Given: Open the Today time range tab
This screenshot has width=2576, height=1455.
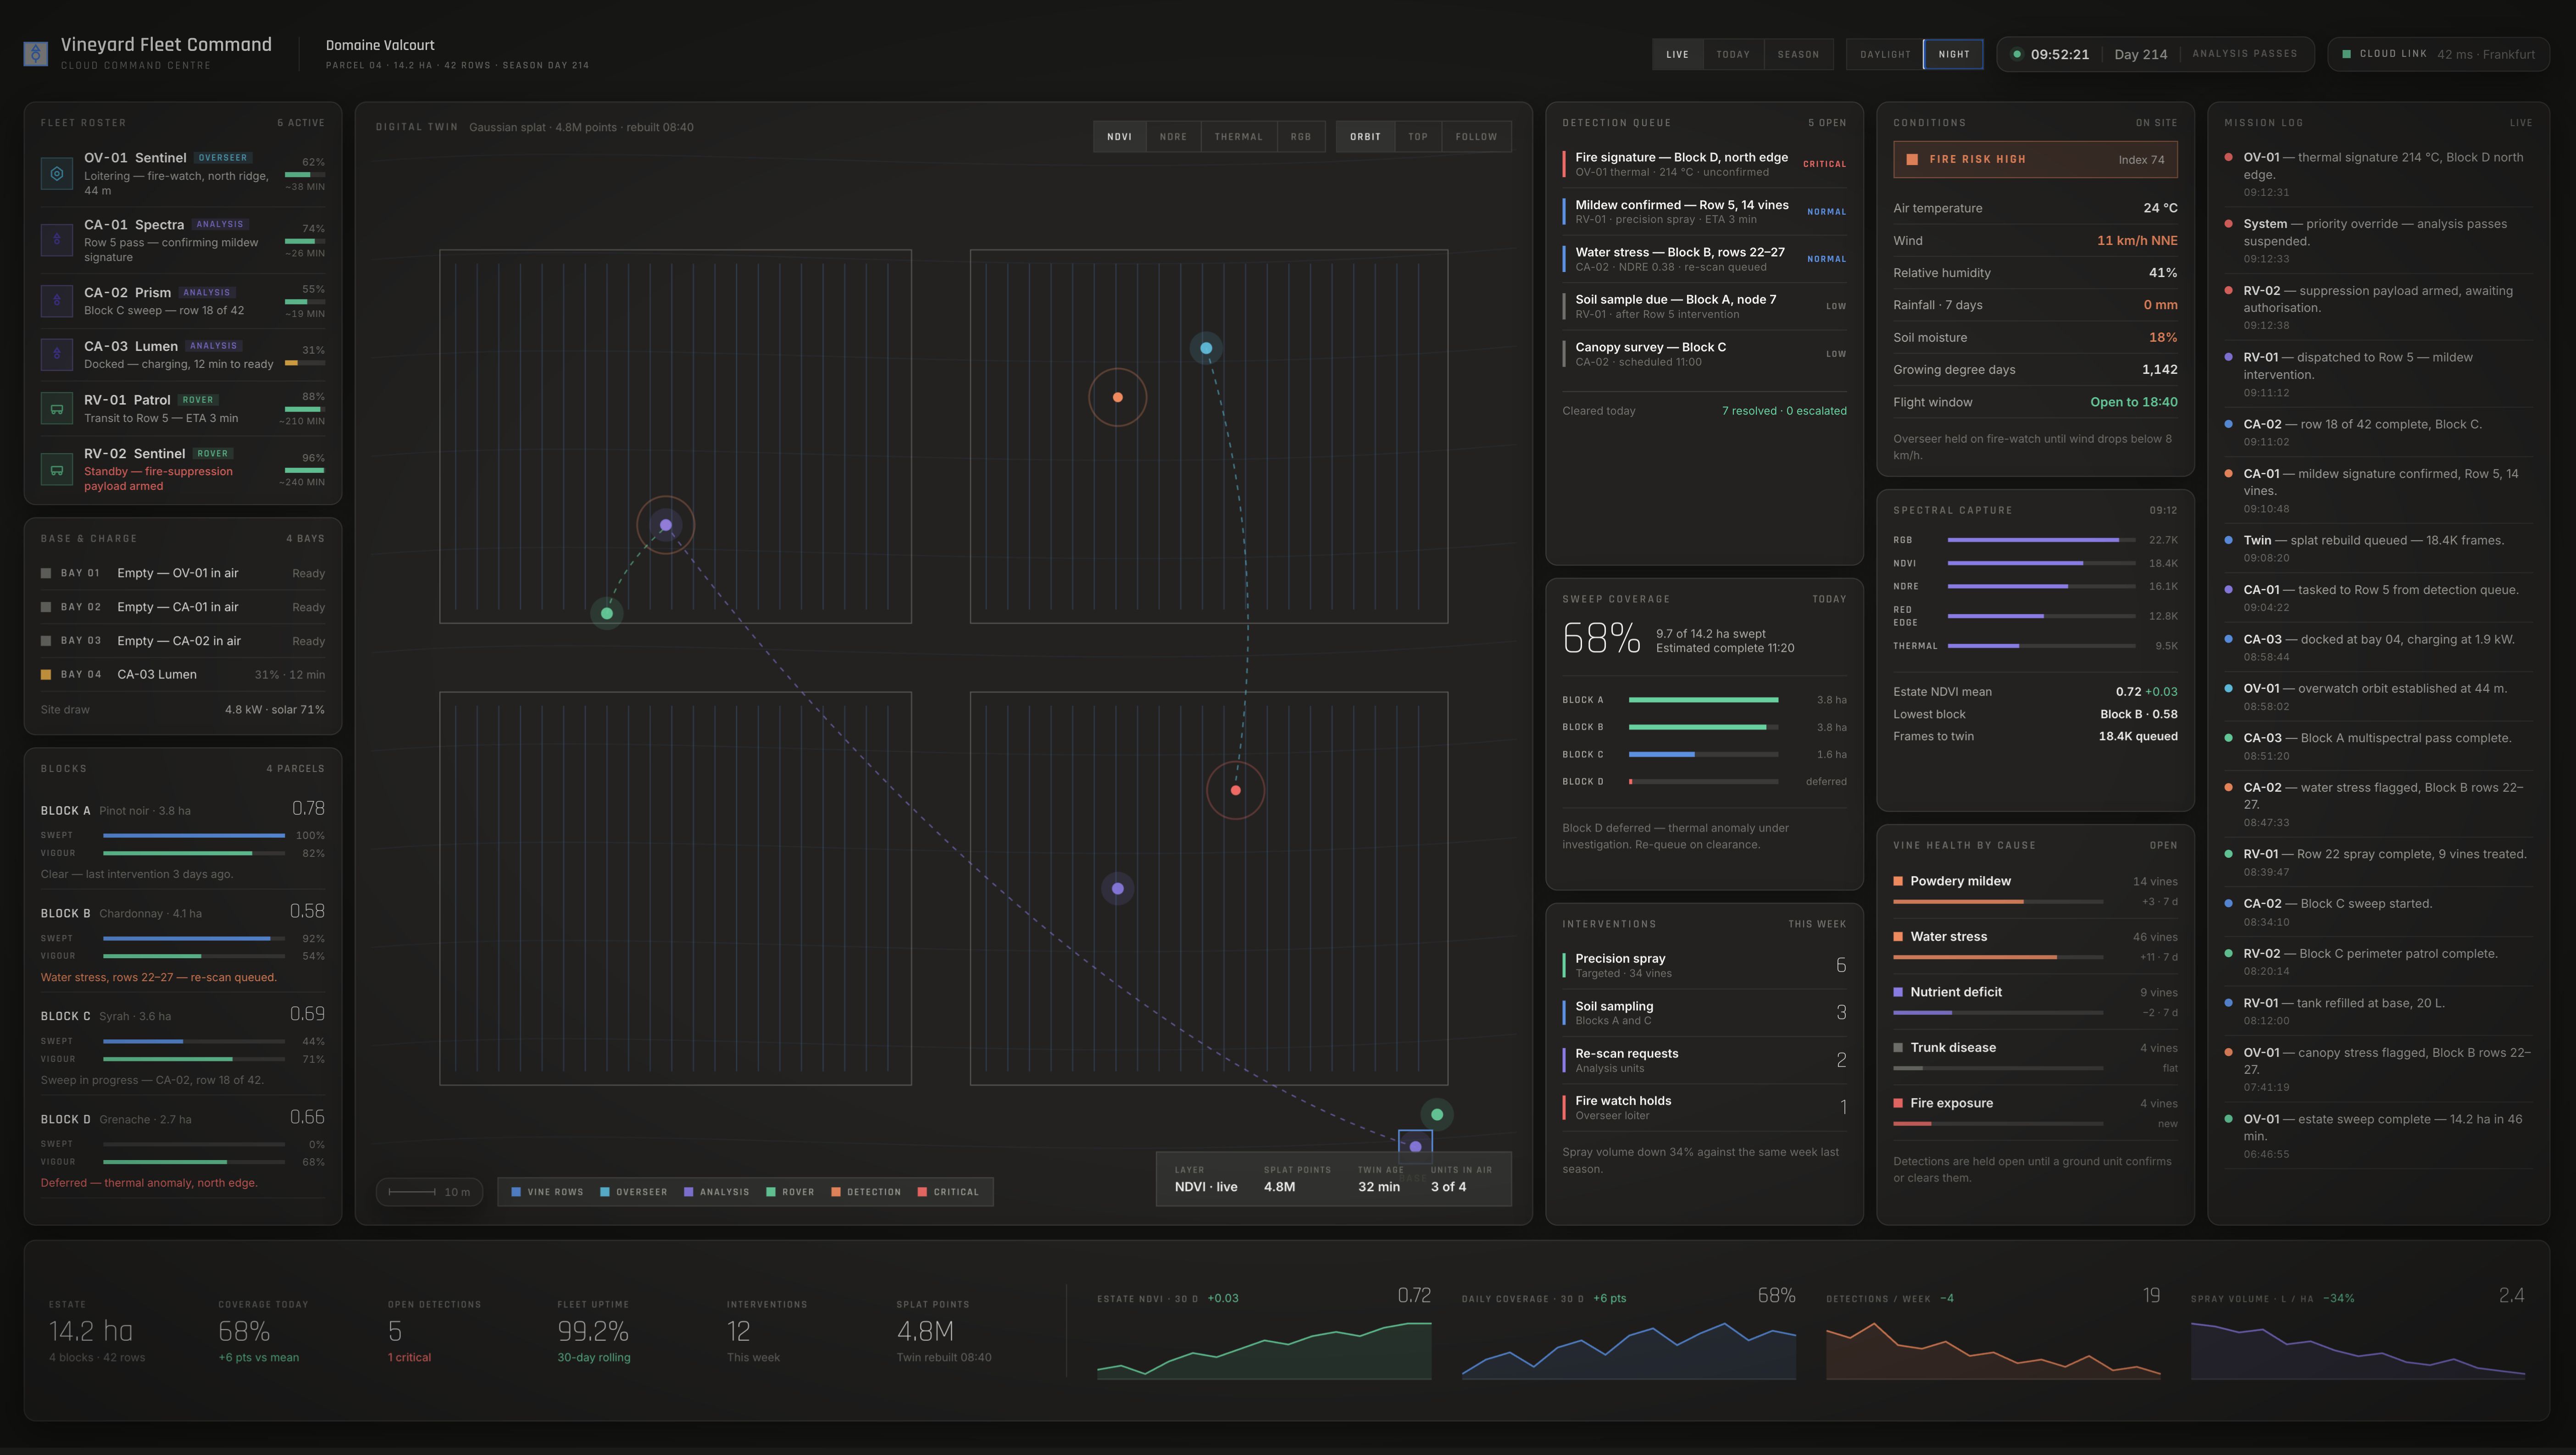Looking at the screenshot, I should click(1733, 54).
